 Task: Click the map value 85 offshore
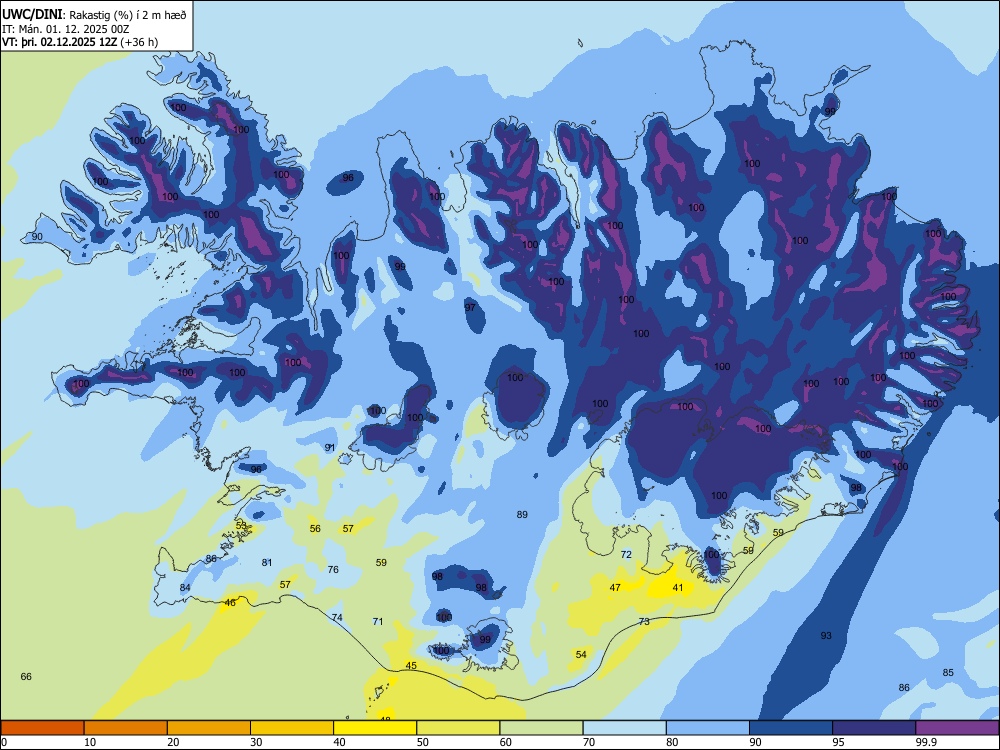coord(948,673)
